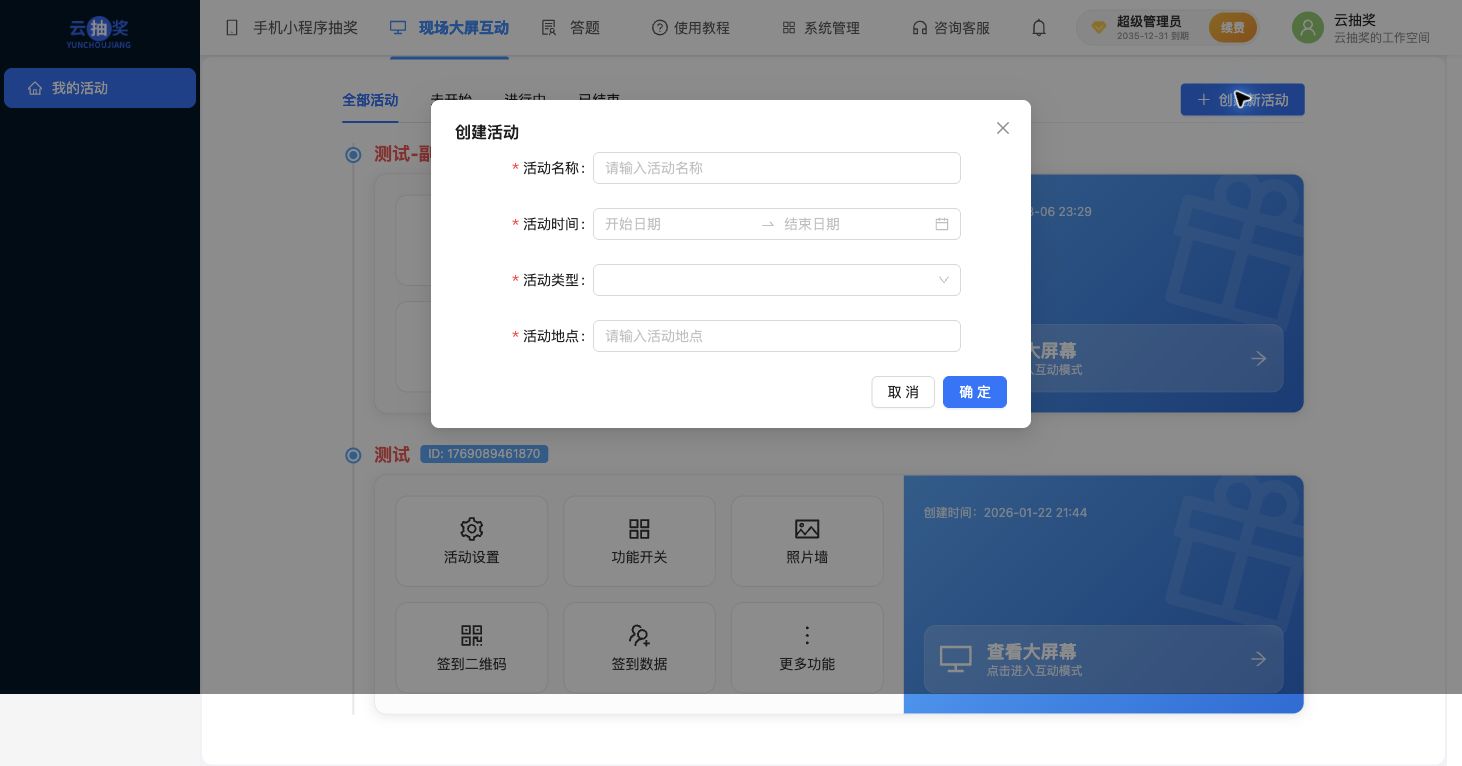Cancel with the 取消 button

click(x=903, y=392)
